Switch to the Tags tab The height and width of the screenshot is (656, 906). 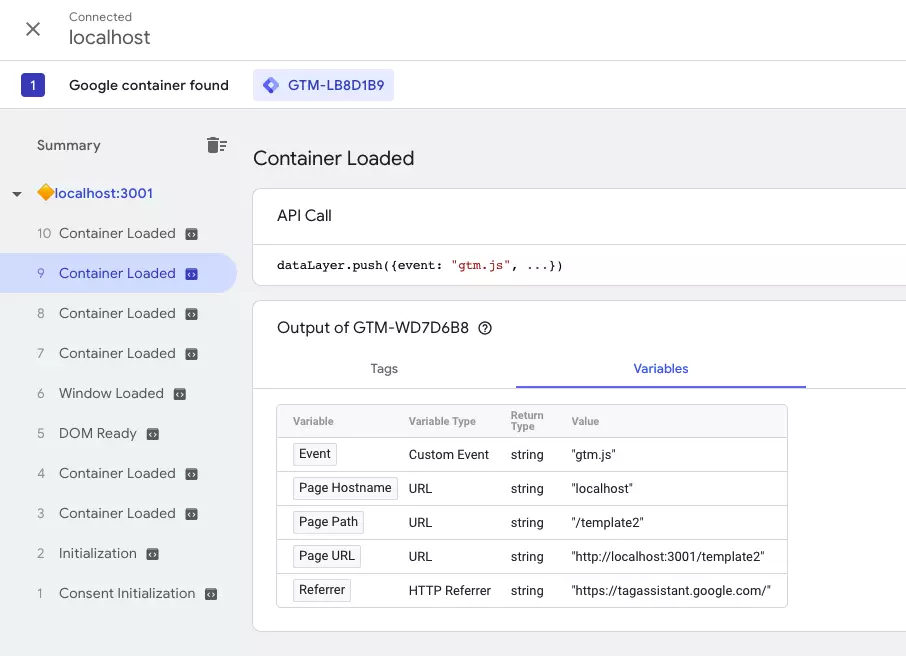(384, 368)
